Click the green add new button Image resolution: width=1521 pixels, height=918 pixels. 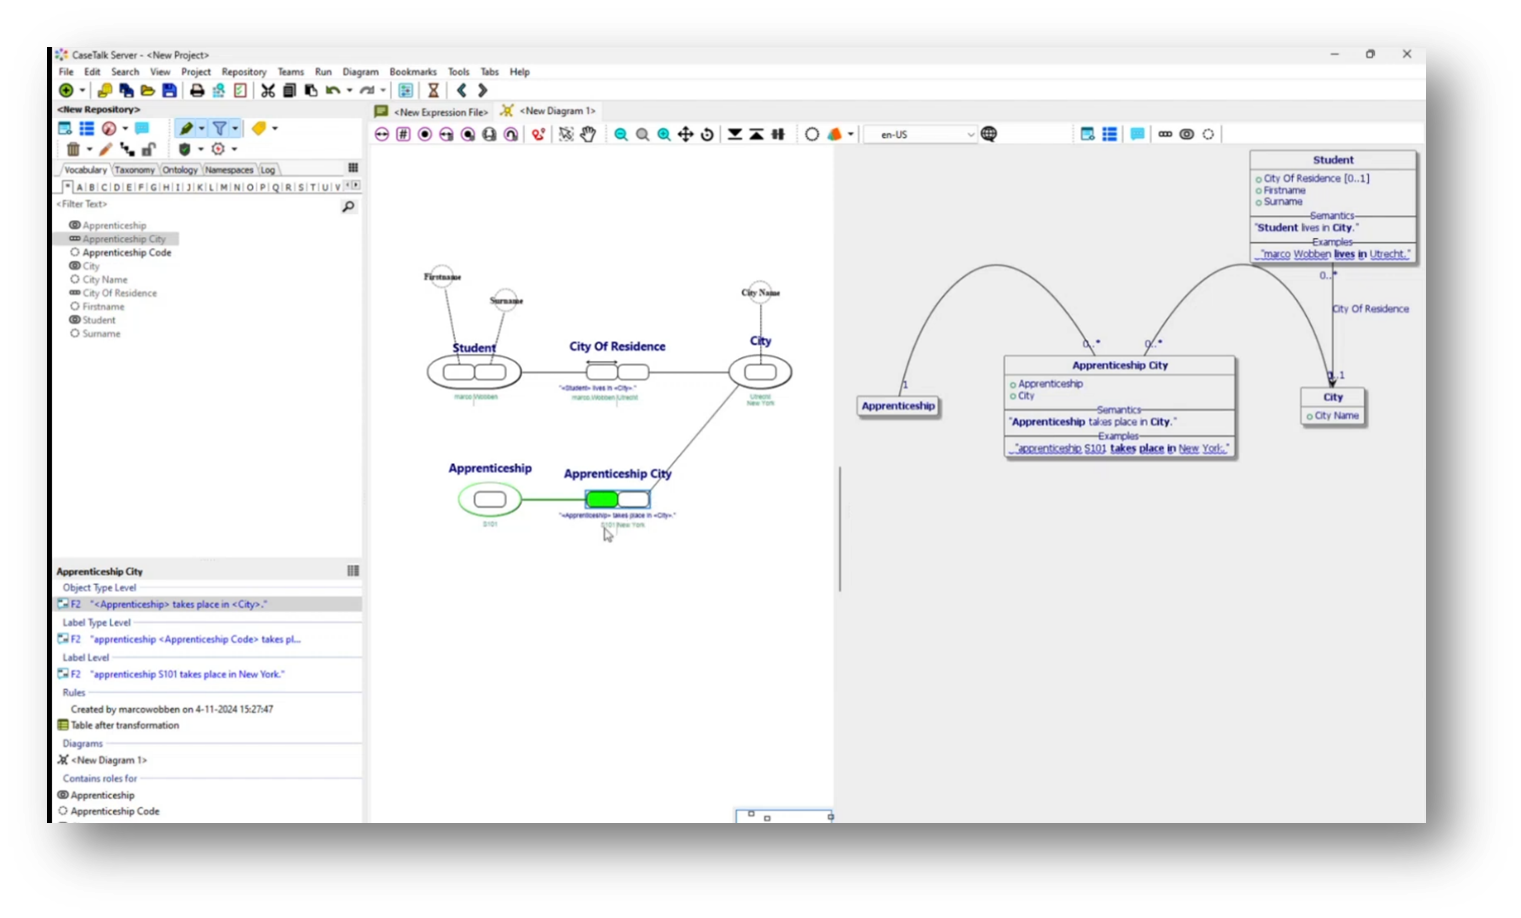point(66,90)
